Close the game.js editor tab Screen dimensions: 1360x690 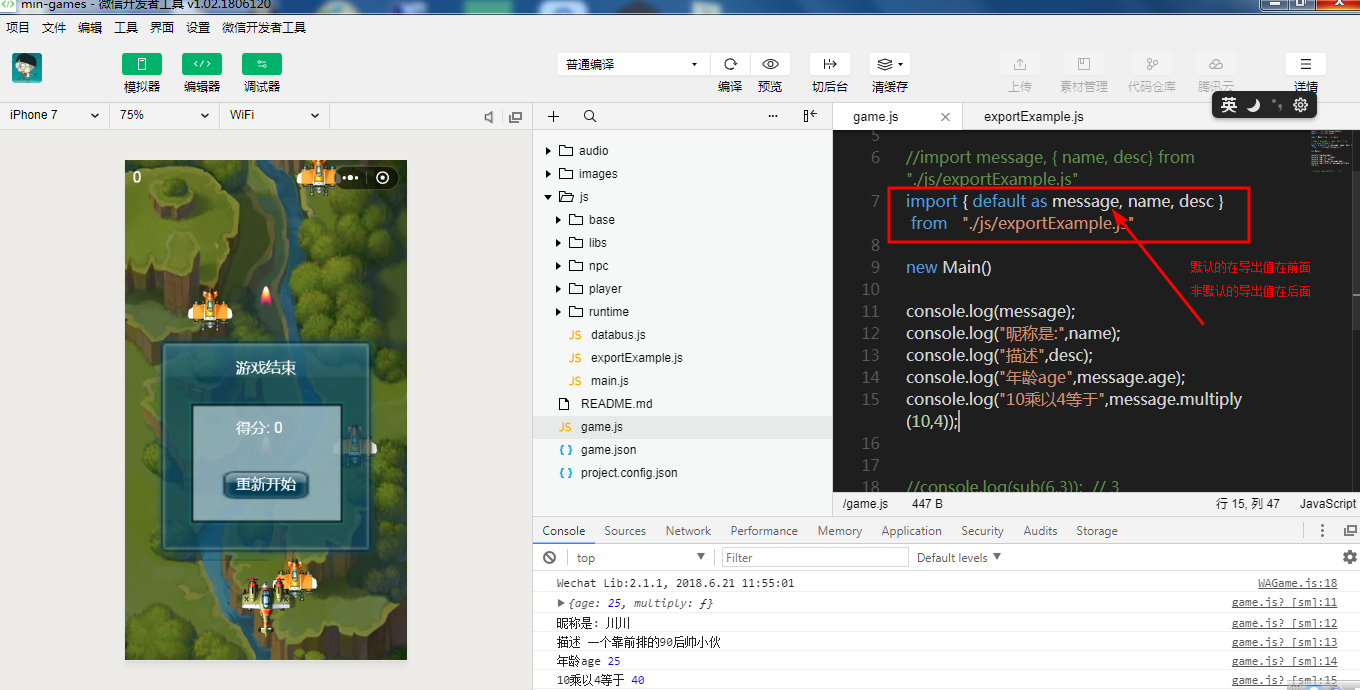point(945,117)
